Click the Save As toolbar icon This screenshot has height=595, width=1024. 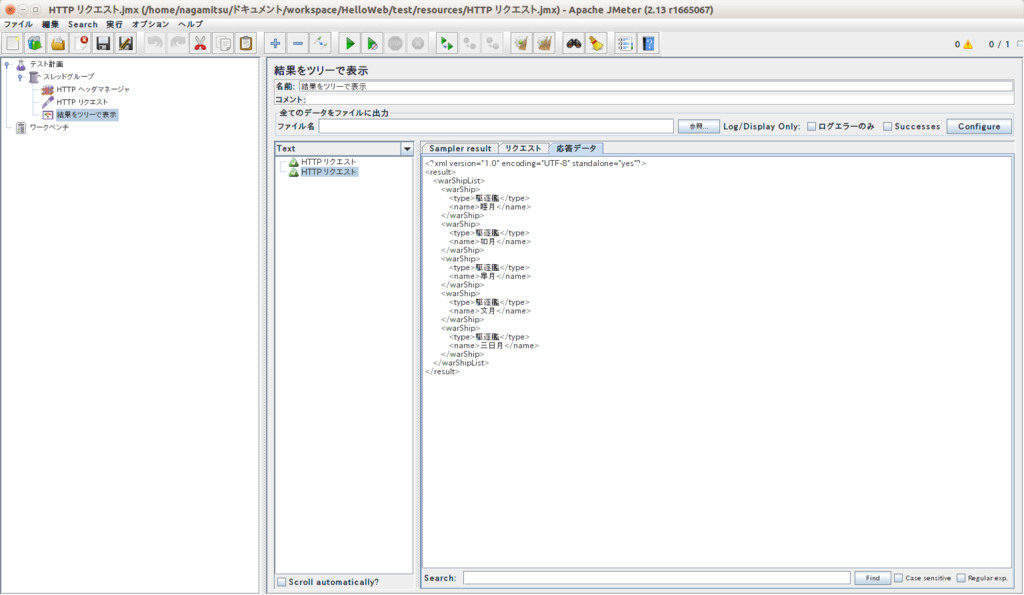pos(125,44)
